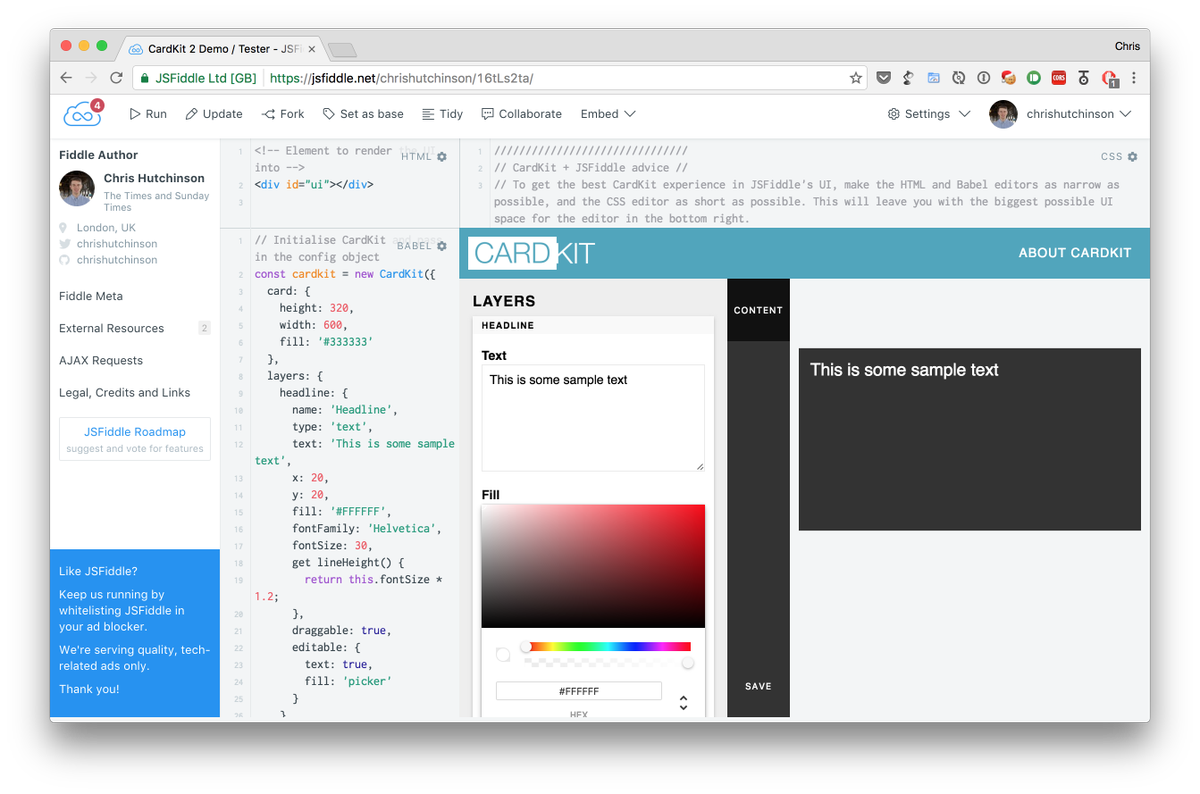Screen dimensions: 1200x794
Task: Click the rainbow hue slider
Action: [x=607, y=647]
